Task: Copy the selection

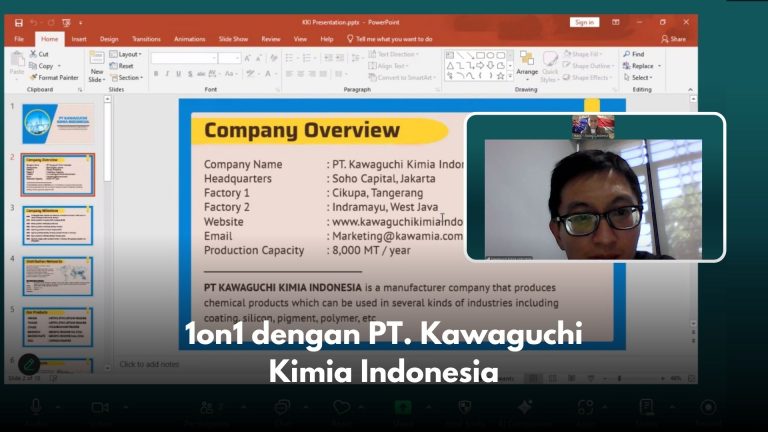Action: (x=42, y=66)
